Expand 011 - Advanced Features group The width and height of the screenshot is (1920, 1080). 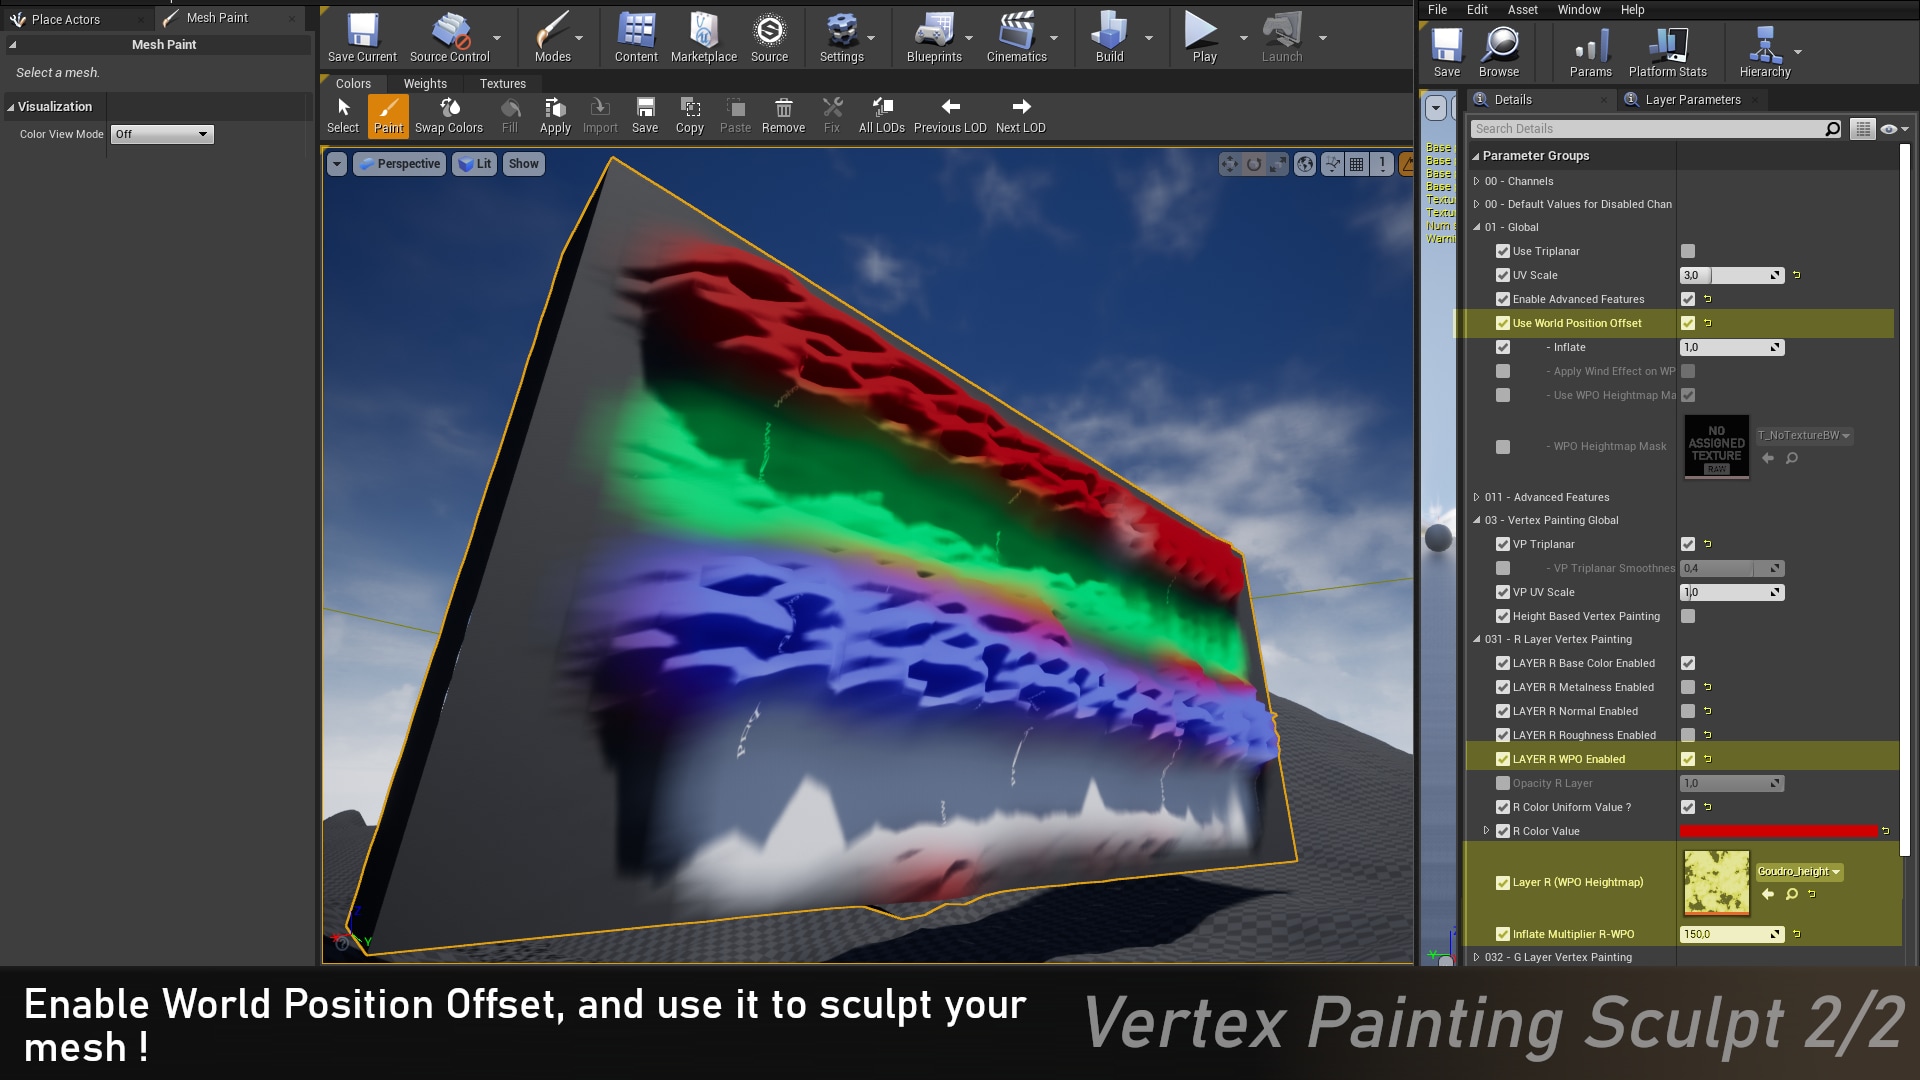click(1476, 497)
